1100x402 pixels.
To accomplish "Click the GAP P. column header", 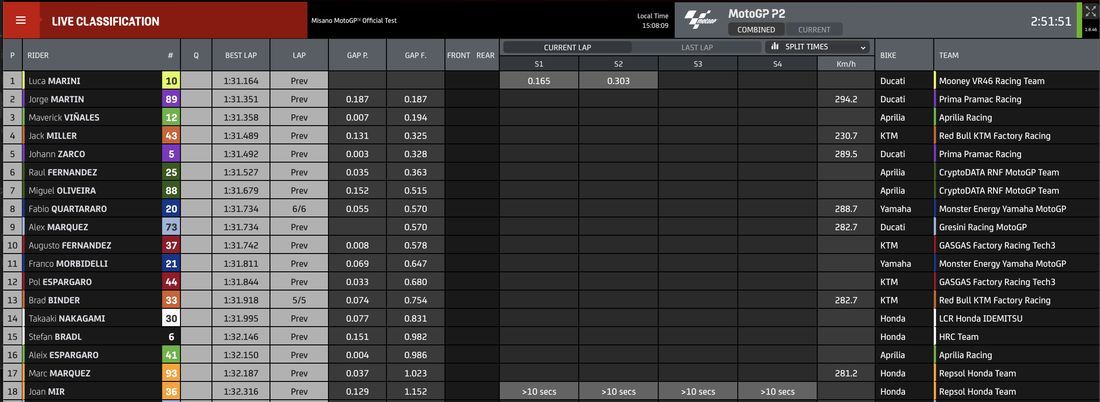I will (357, 55).
